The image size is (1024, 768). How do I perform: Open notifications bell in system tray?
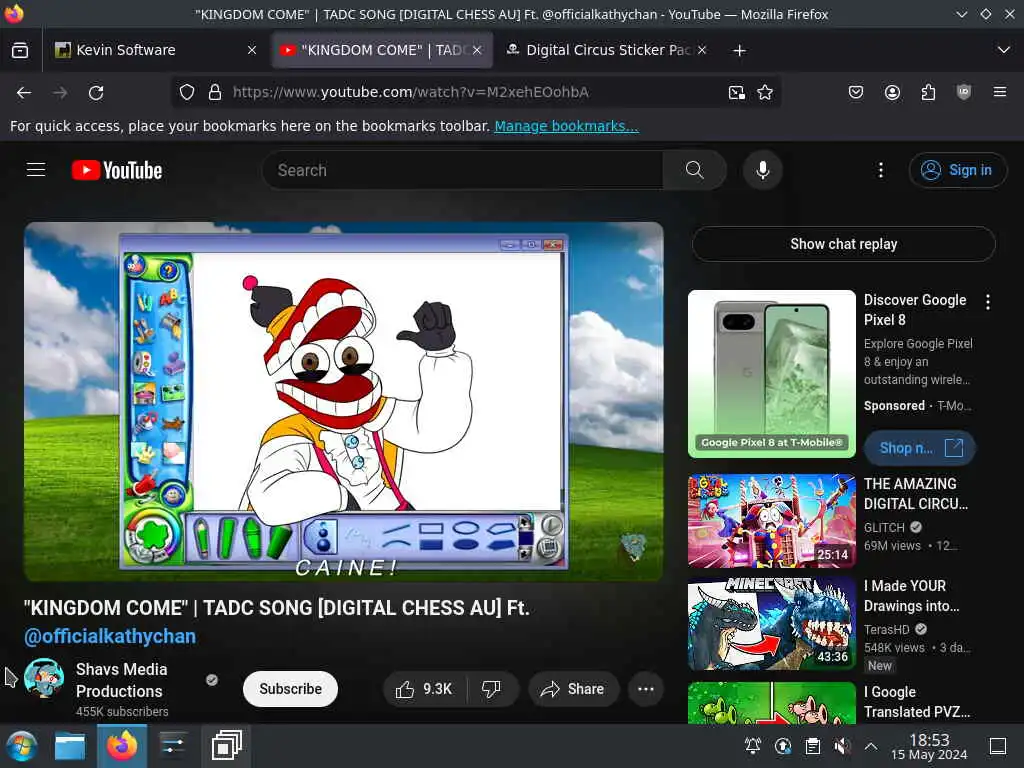pos(752,746)
